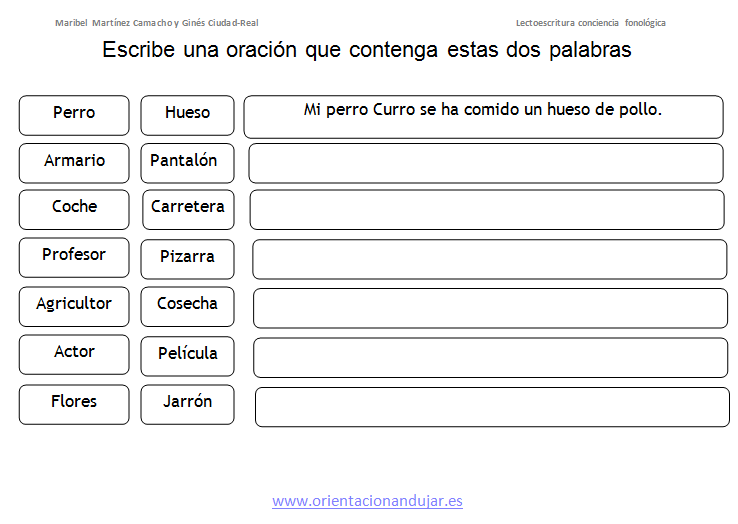Open the www.orientacionandujar.es link
This screenshot has height=524, width=738.
(x=367, y=501)
